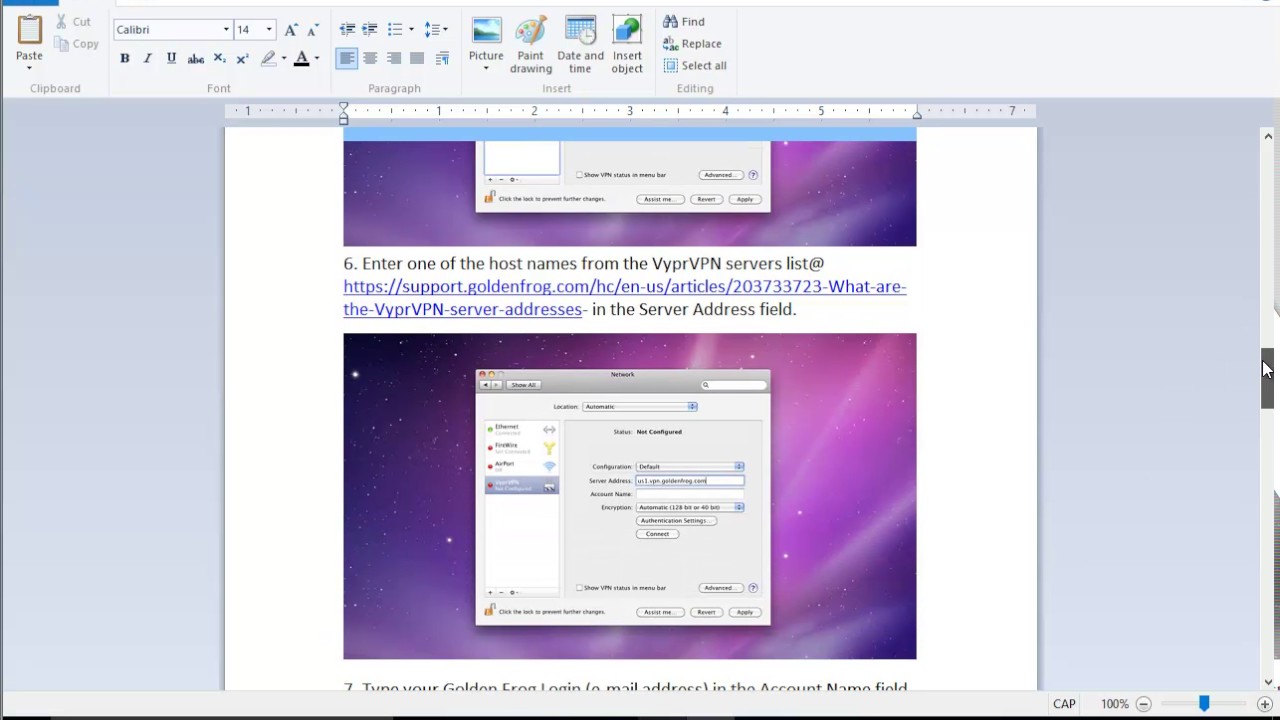Click the 100% zoom level text
The width and height of the screenshot is (1280, 720).
coord(1115,704)
